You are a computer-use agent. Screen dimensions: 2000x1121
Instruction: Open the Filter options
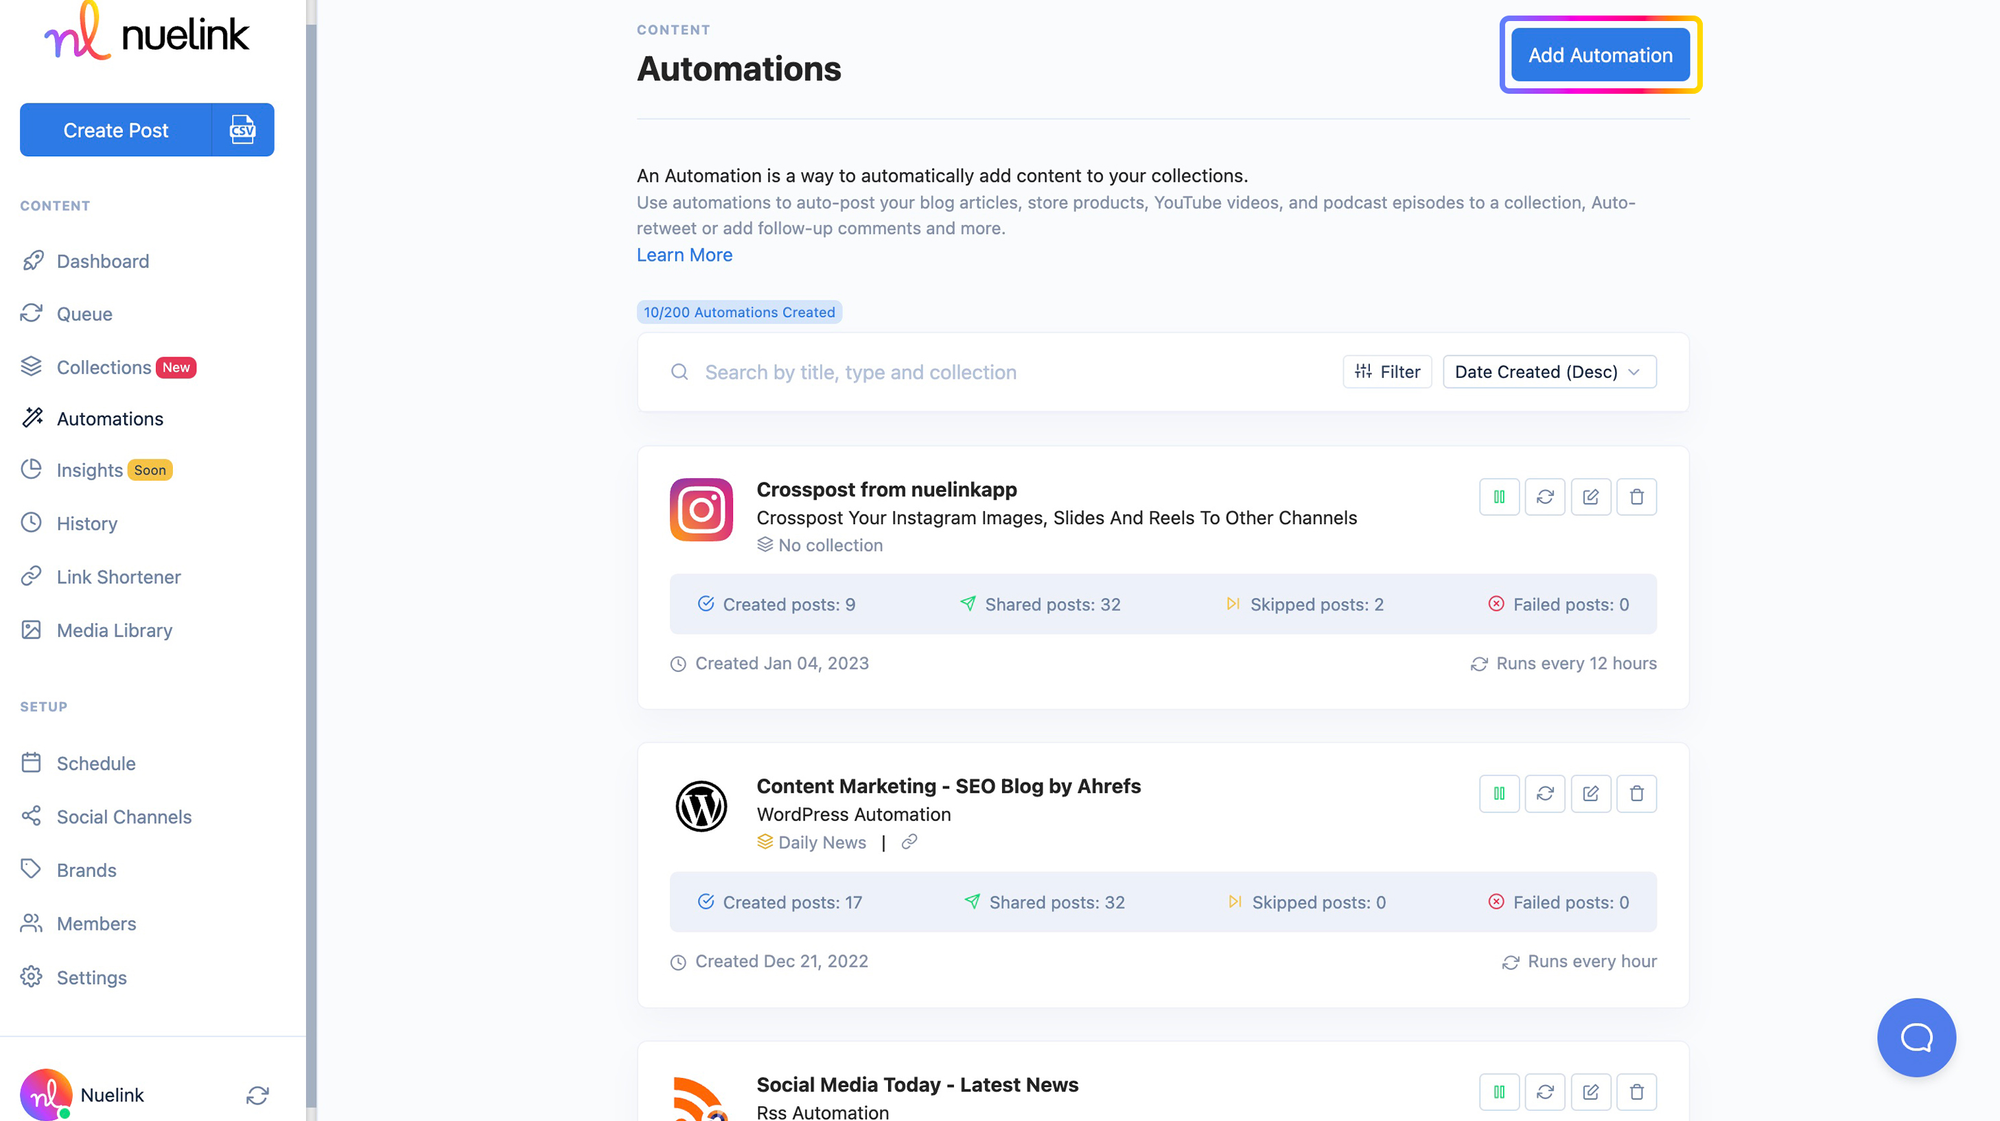click(1387, 372)
